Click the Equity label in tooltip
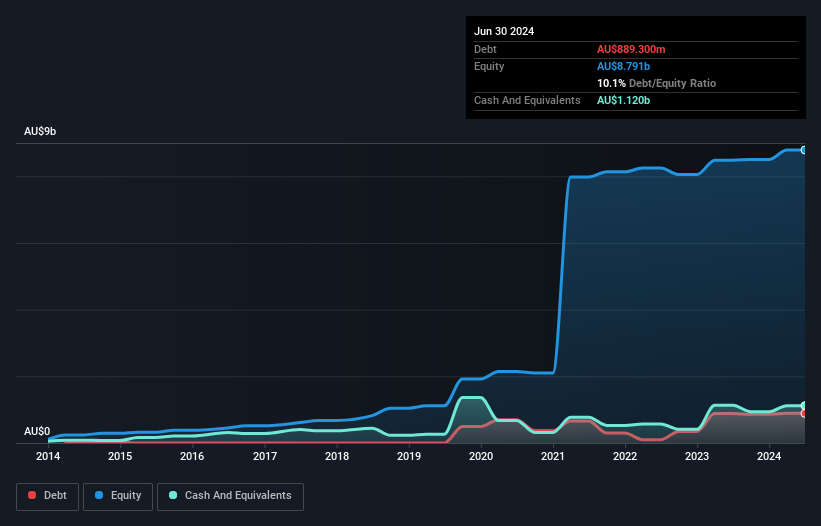Viewport: 821px width, 526px height. point(489,66)
